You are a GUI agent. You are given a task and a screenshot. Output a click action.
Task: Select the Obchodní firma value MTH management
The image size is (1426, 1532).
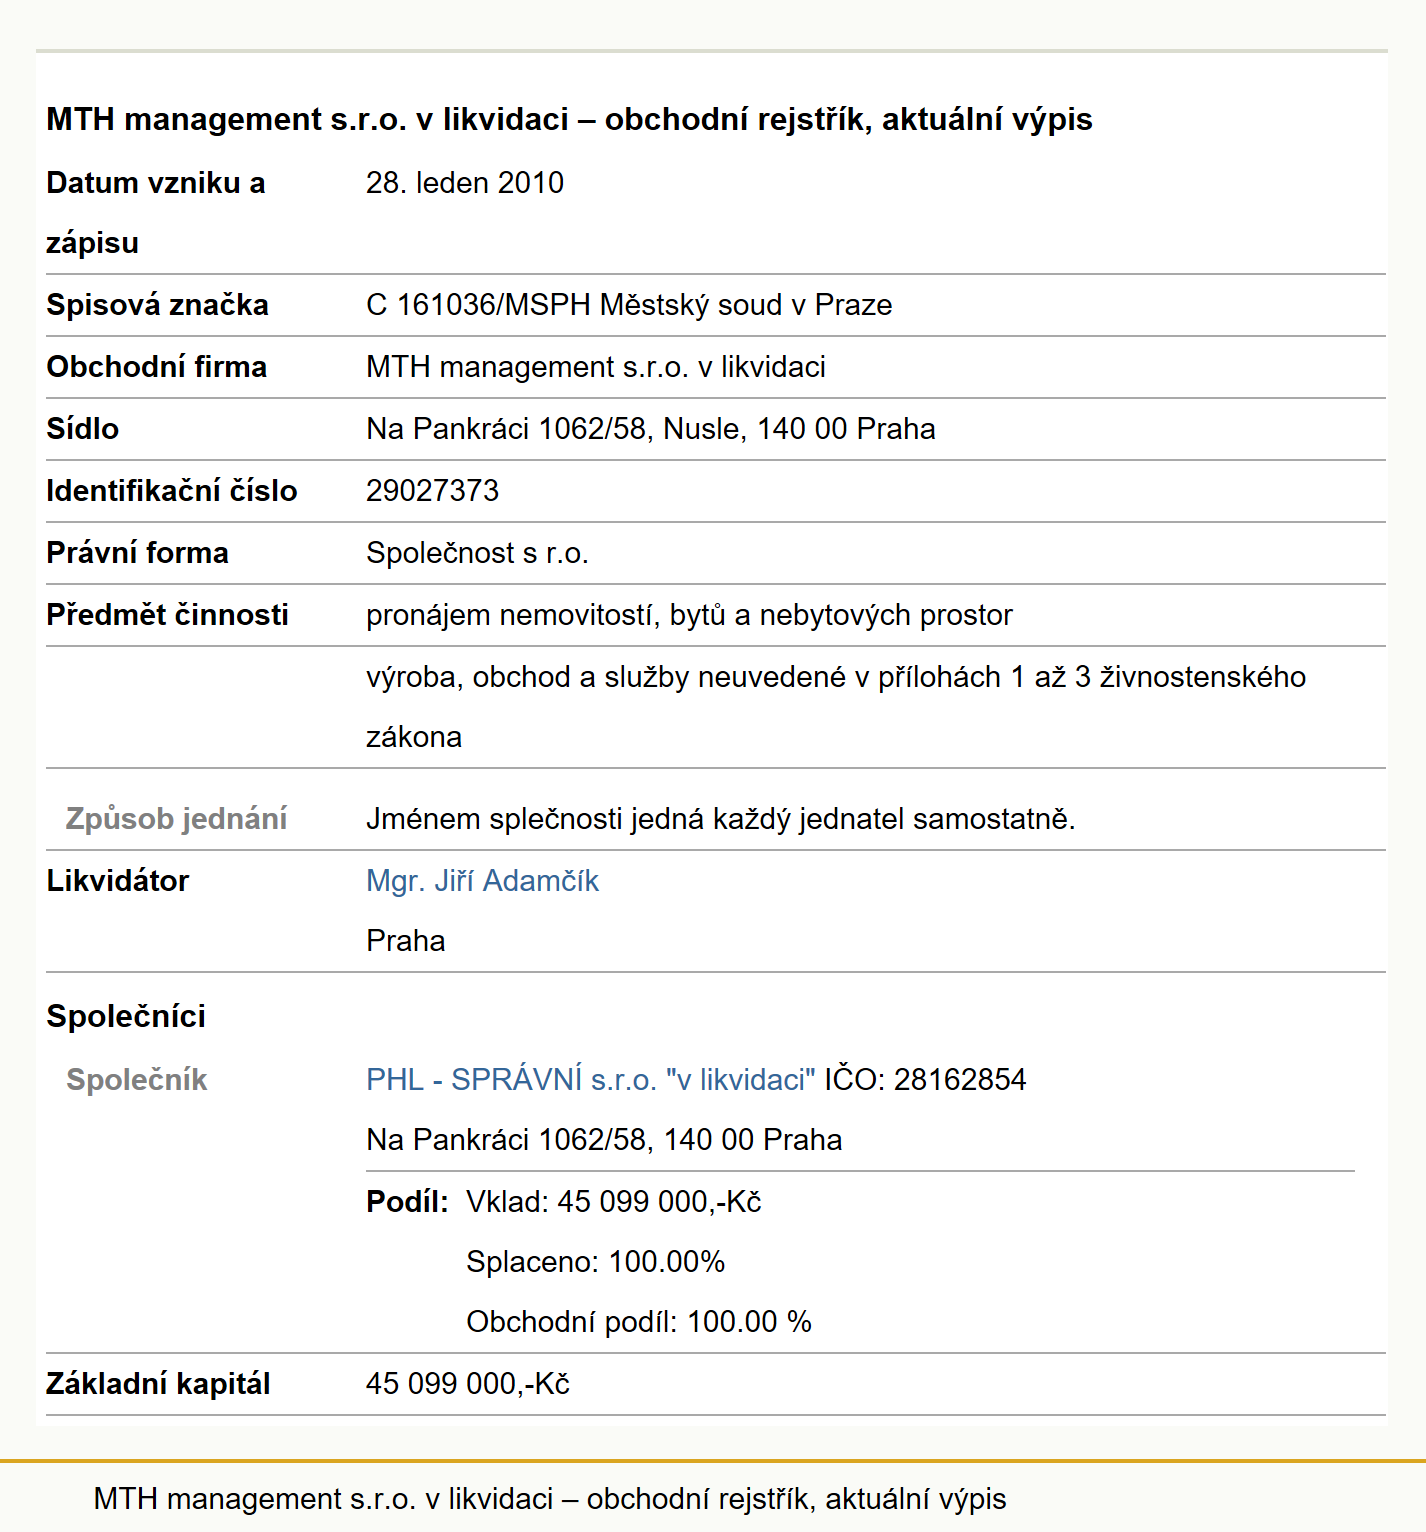pos(596,367)
